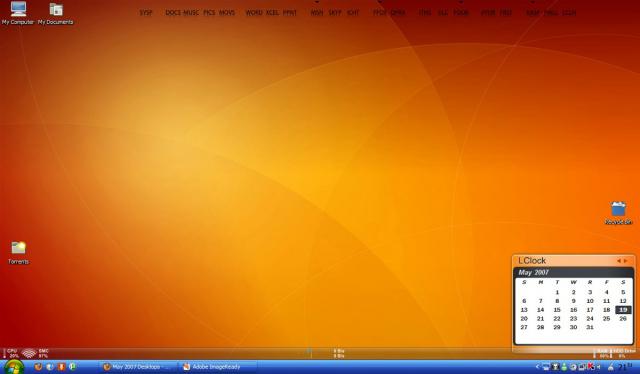Click the RAM usage meter

click(x=602, y=353)
